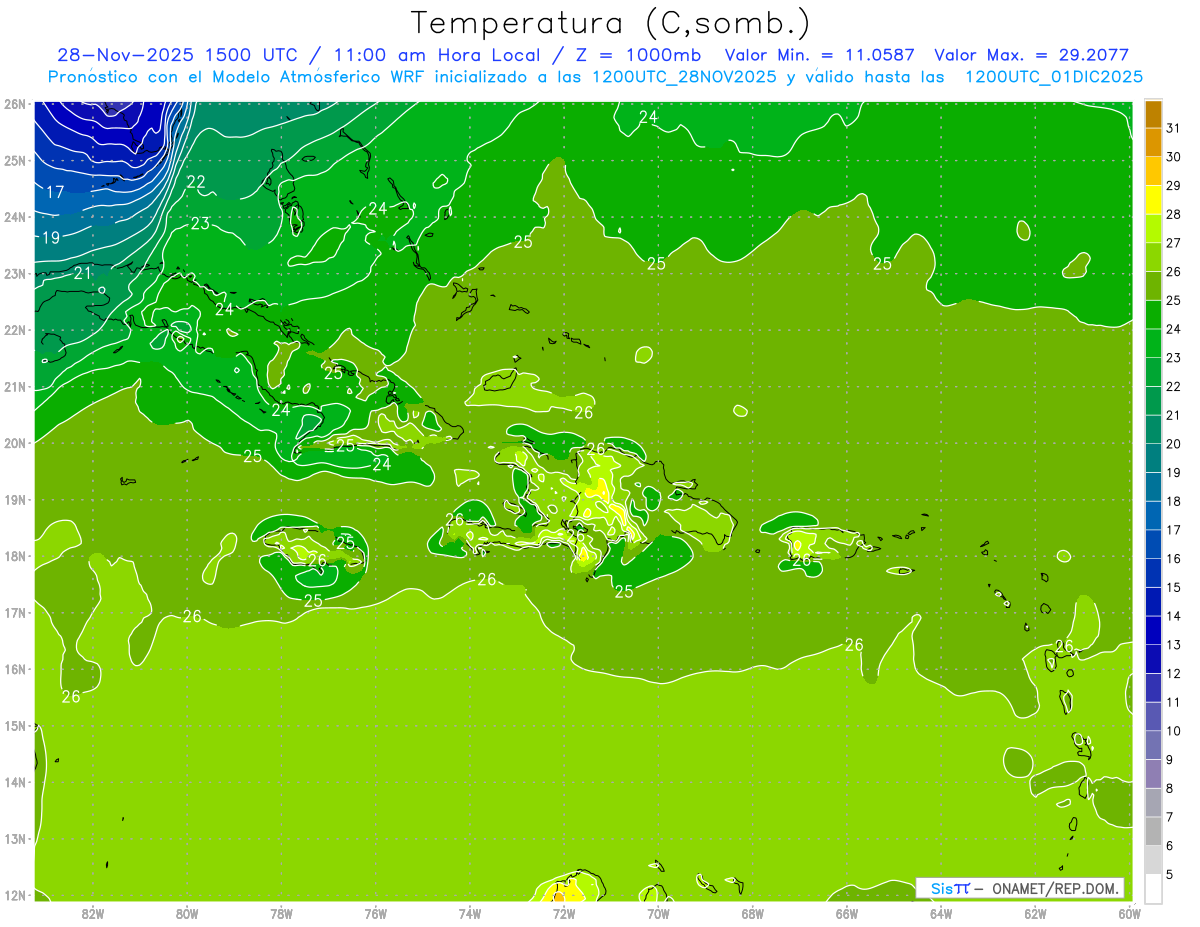This screenshot has width=1200, height=927.
Task: Click the "15N" latitude axis label
Action: point(14,726)
